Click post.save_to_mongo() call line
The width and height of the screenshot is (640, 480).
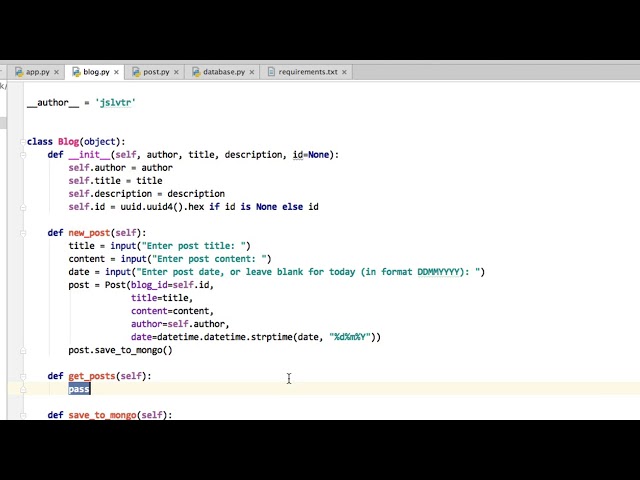(120, 350)
